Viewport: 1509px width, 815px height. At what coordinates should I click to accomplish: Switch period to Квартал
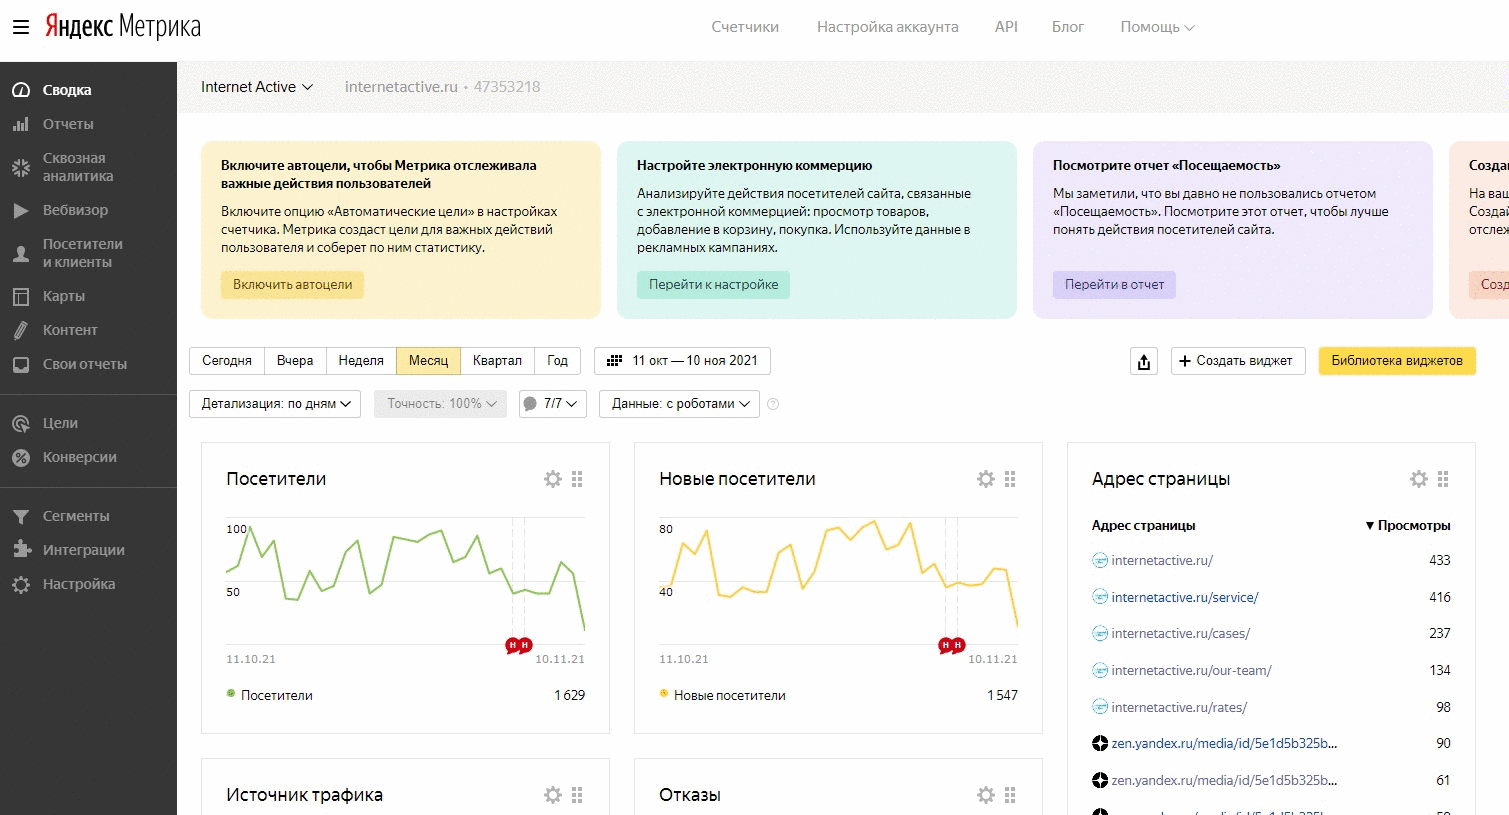pos(497,361)
